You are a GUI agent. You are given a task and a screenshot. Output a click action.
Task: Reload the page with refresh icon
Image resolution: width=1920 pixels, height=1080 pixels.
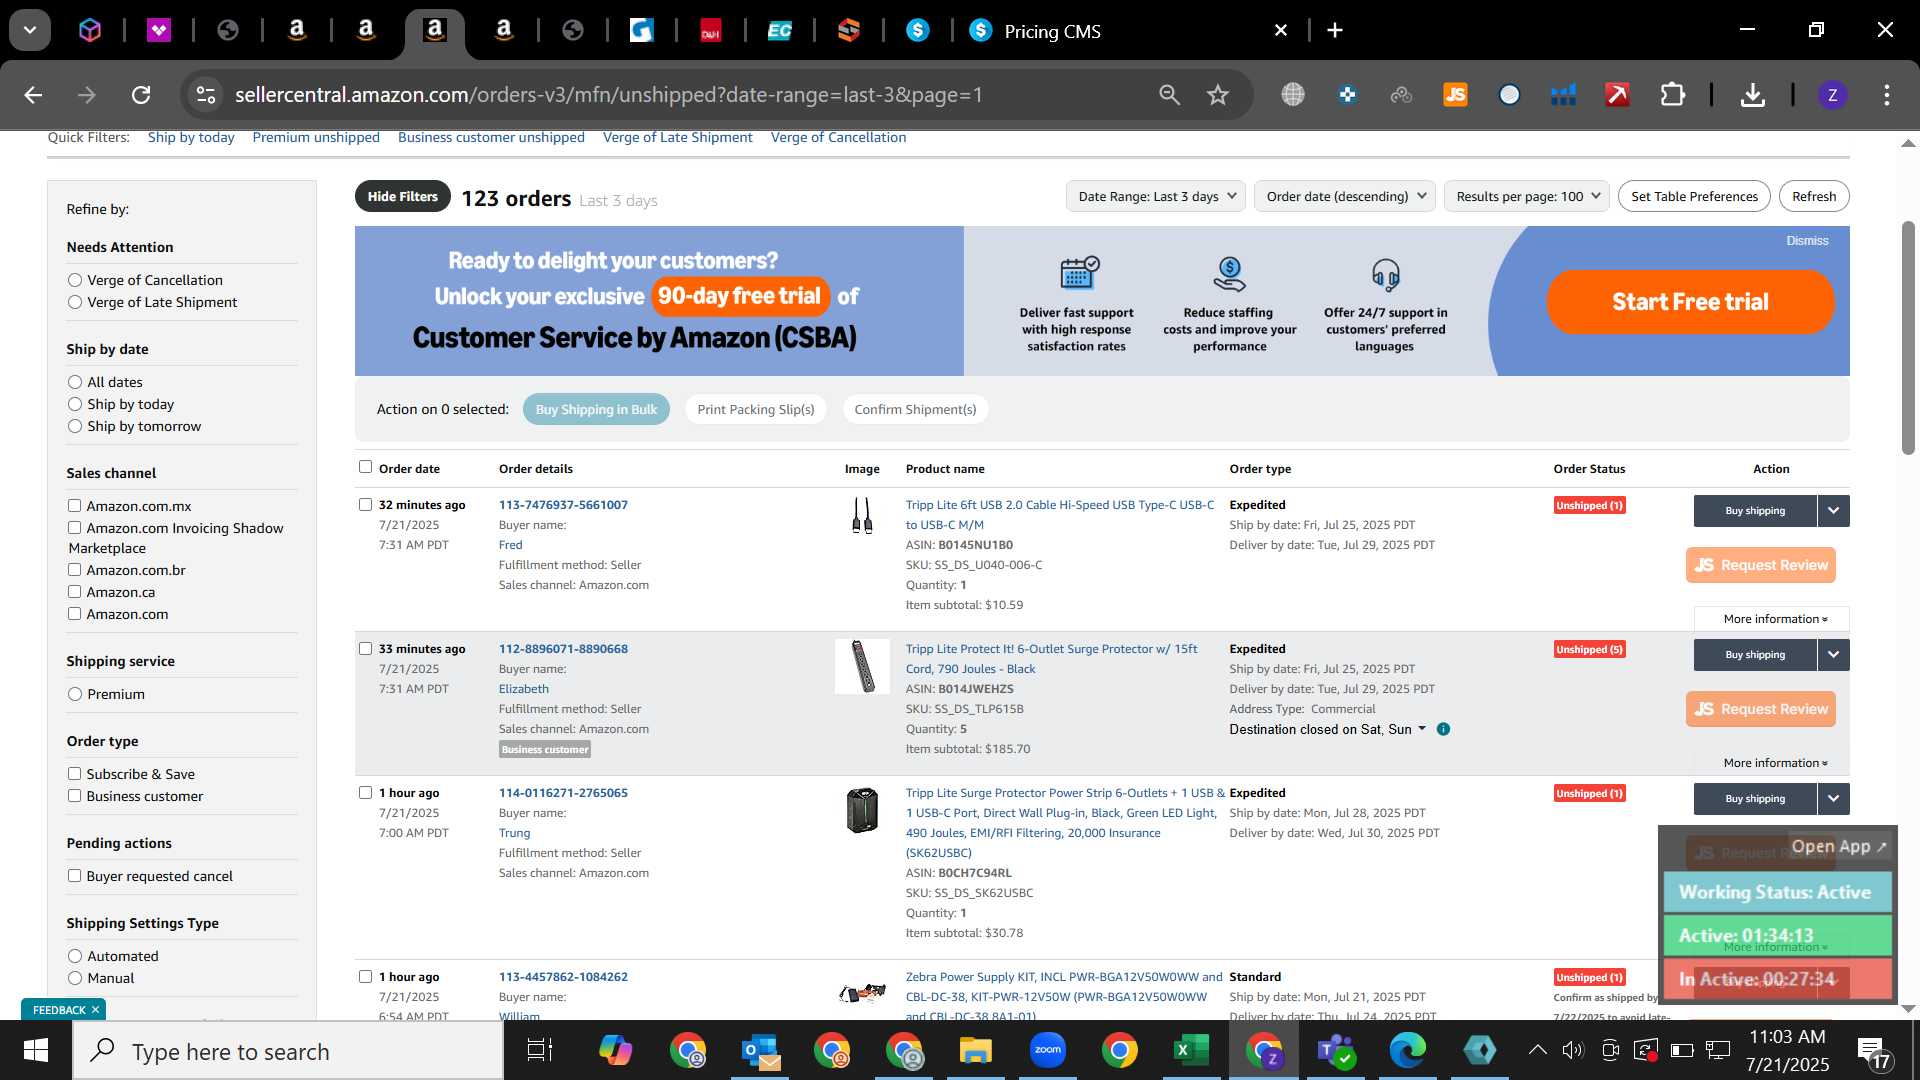141,95
